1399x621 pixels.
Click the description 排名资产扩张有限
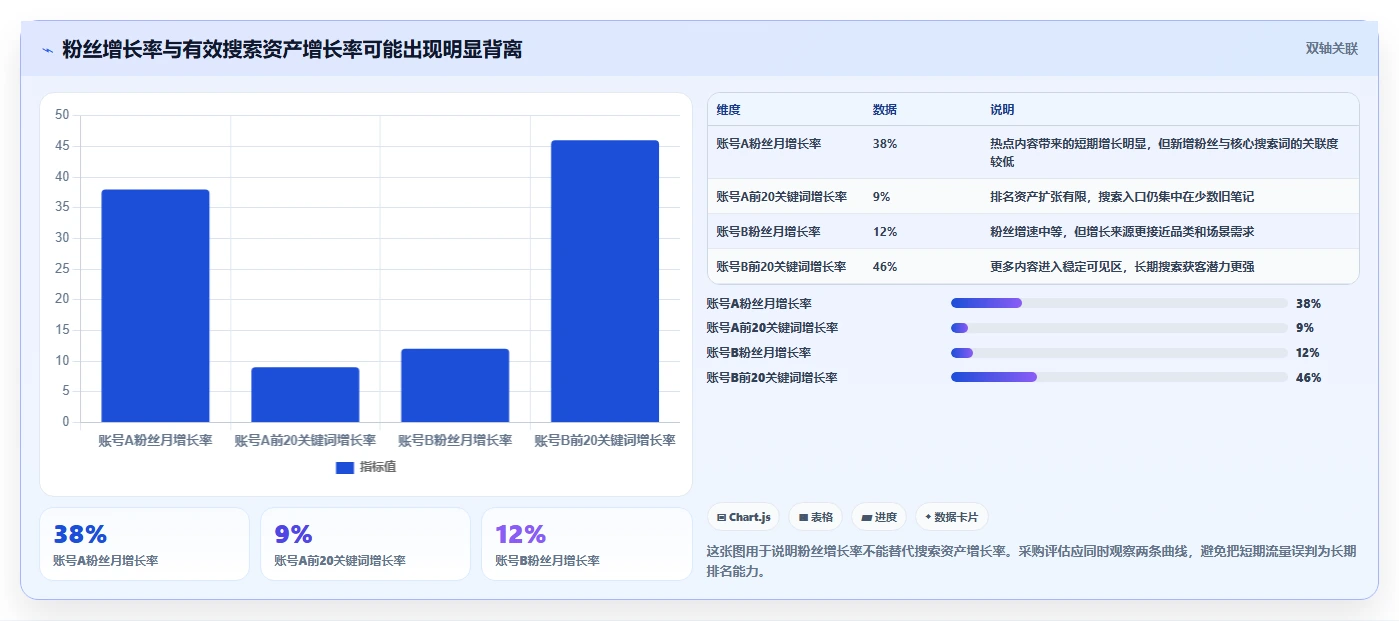point(1122,197)
